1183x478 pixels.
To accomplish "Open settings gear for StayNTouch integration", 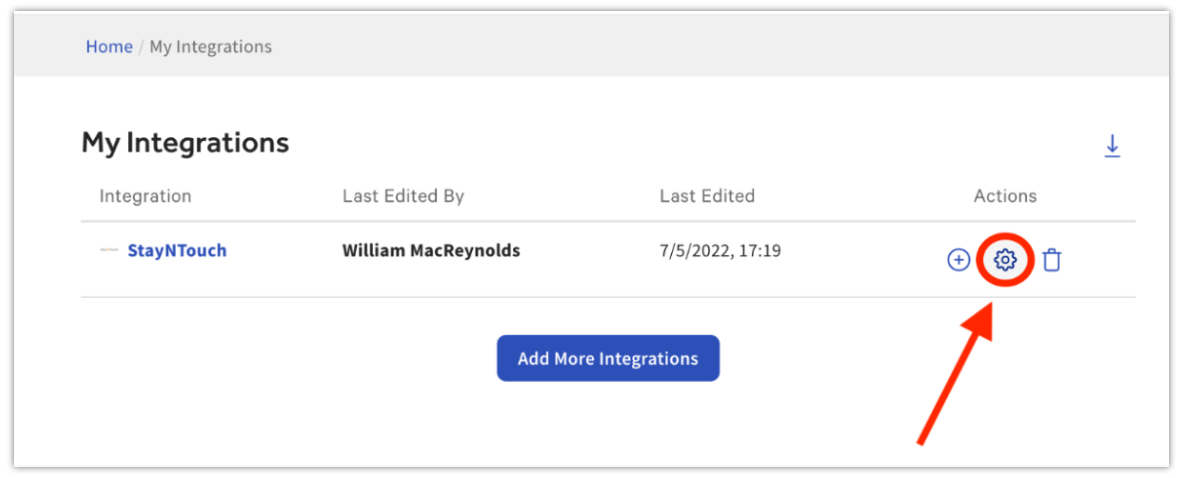I will [1005, 261].
